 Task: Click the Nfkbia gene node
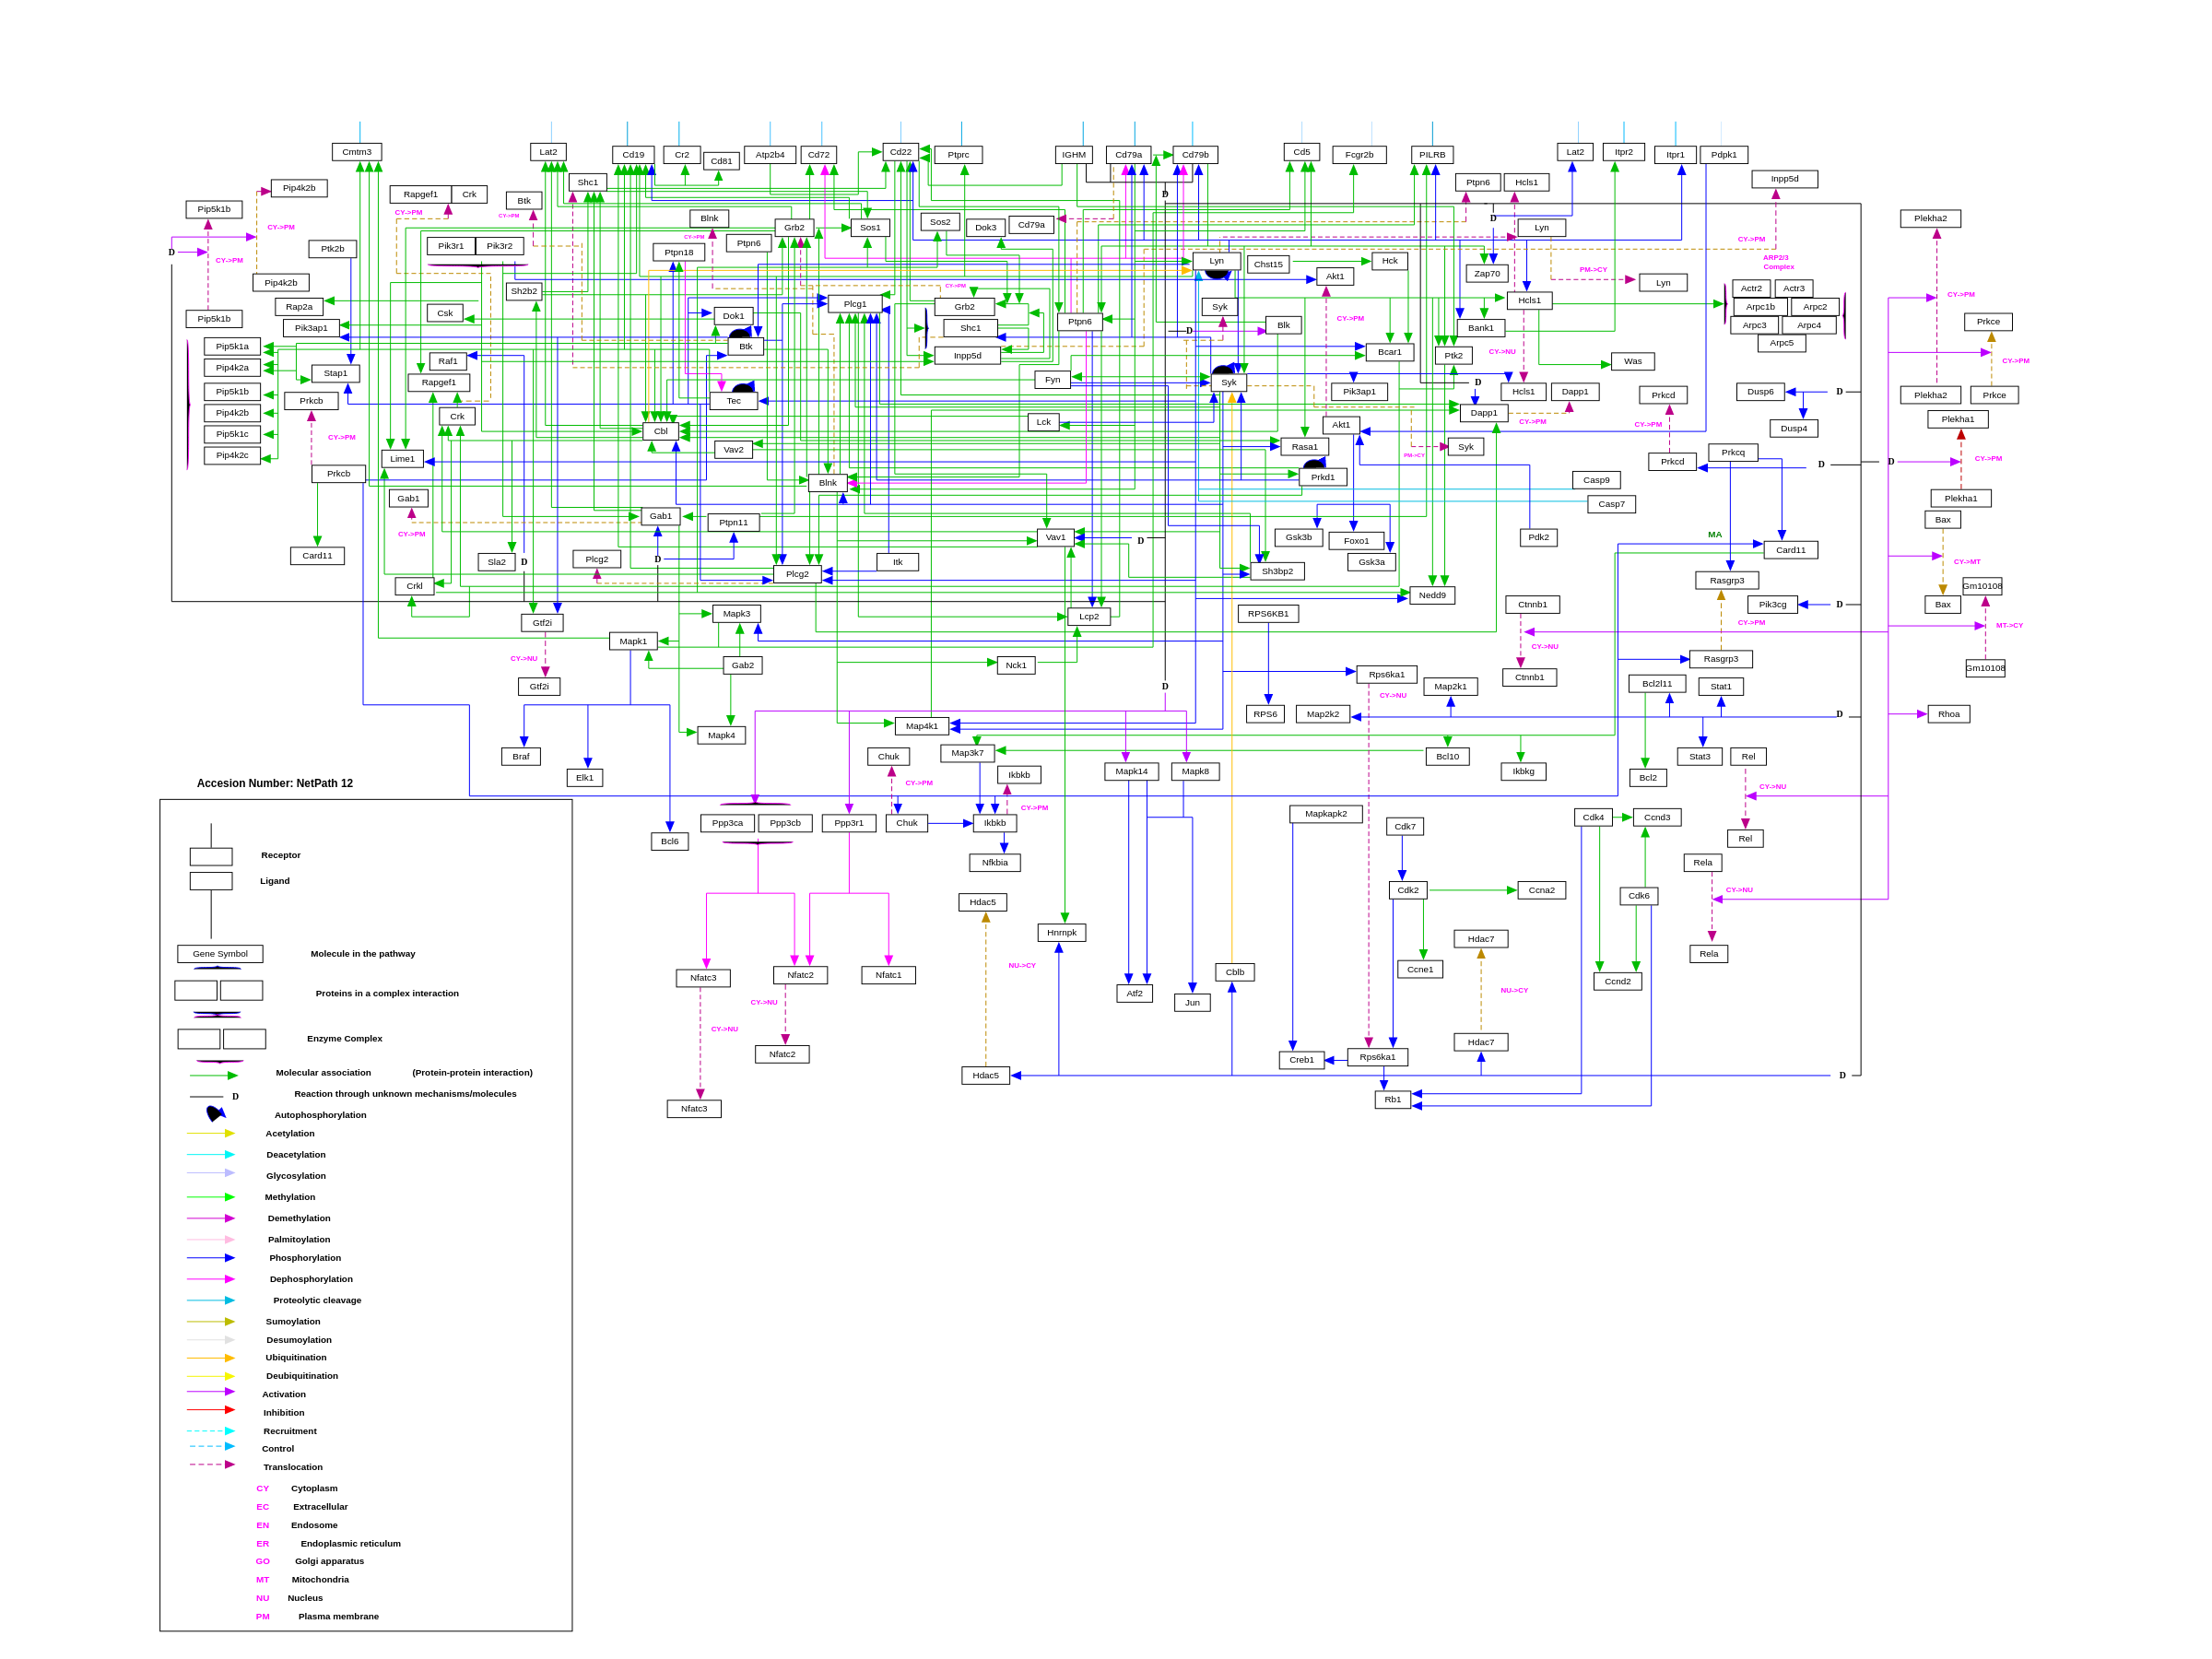coord(994,862)
